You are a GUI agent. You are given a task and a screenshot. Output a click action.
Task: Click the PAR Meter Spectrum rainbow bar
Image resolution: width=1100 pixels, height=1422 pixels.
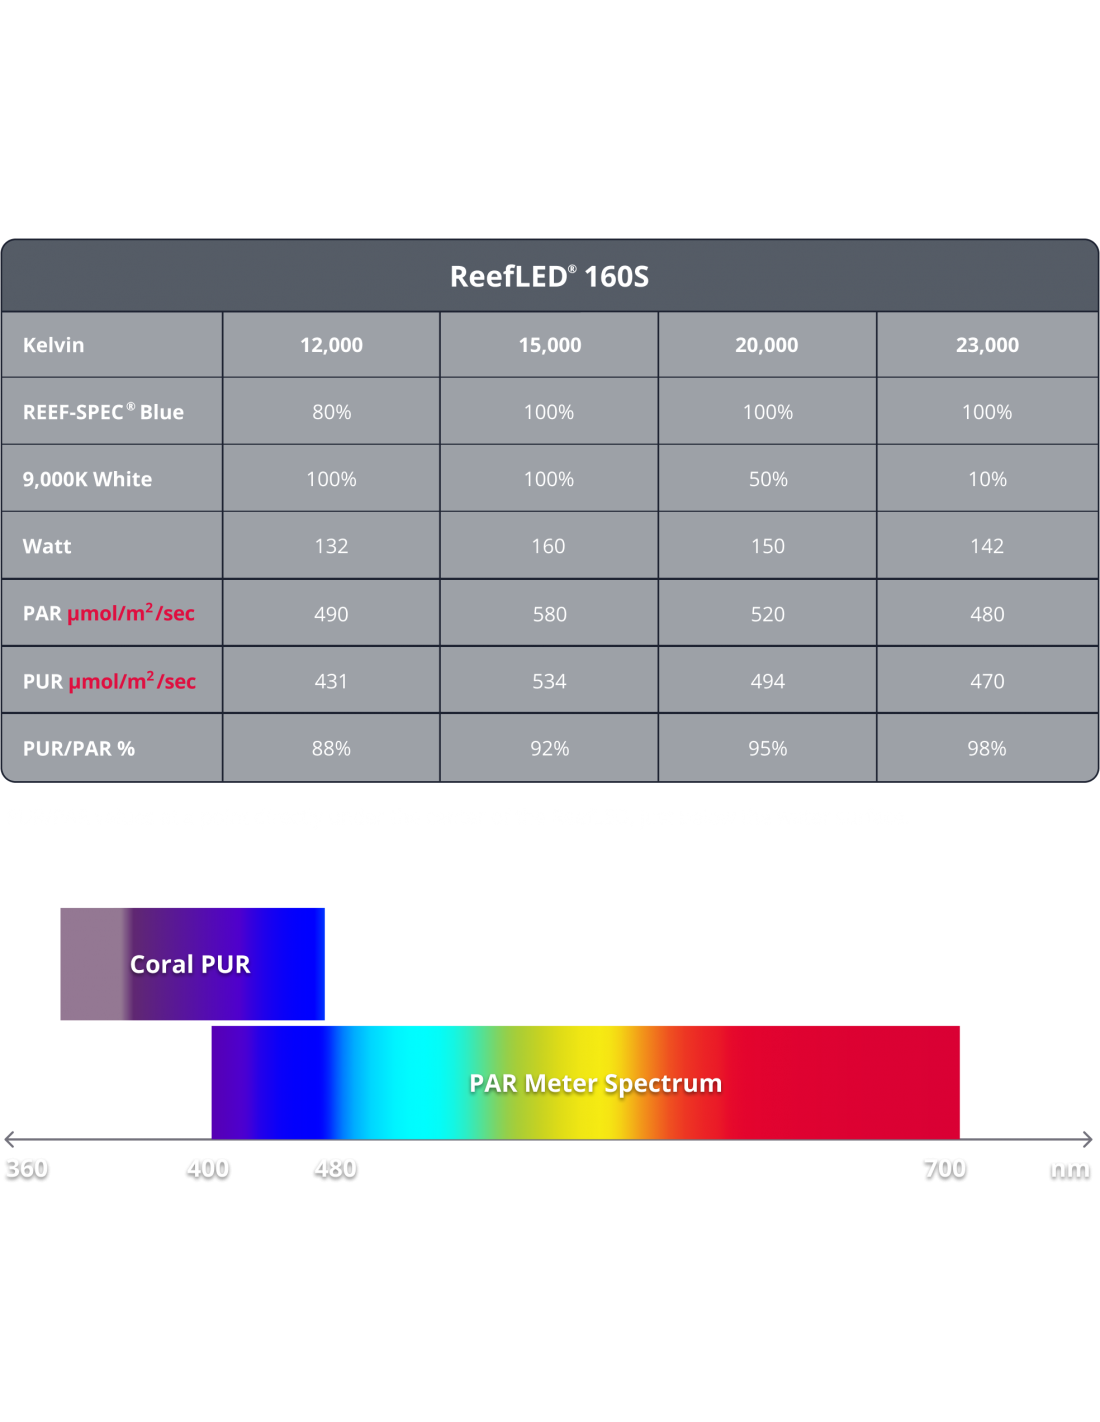click(595, 1083)
